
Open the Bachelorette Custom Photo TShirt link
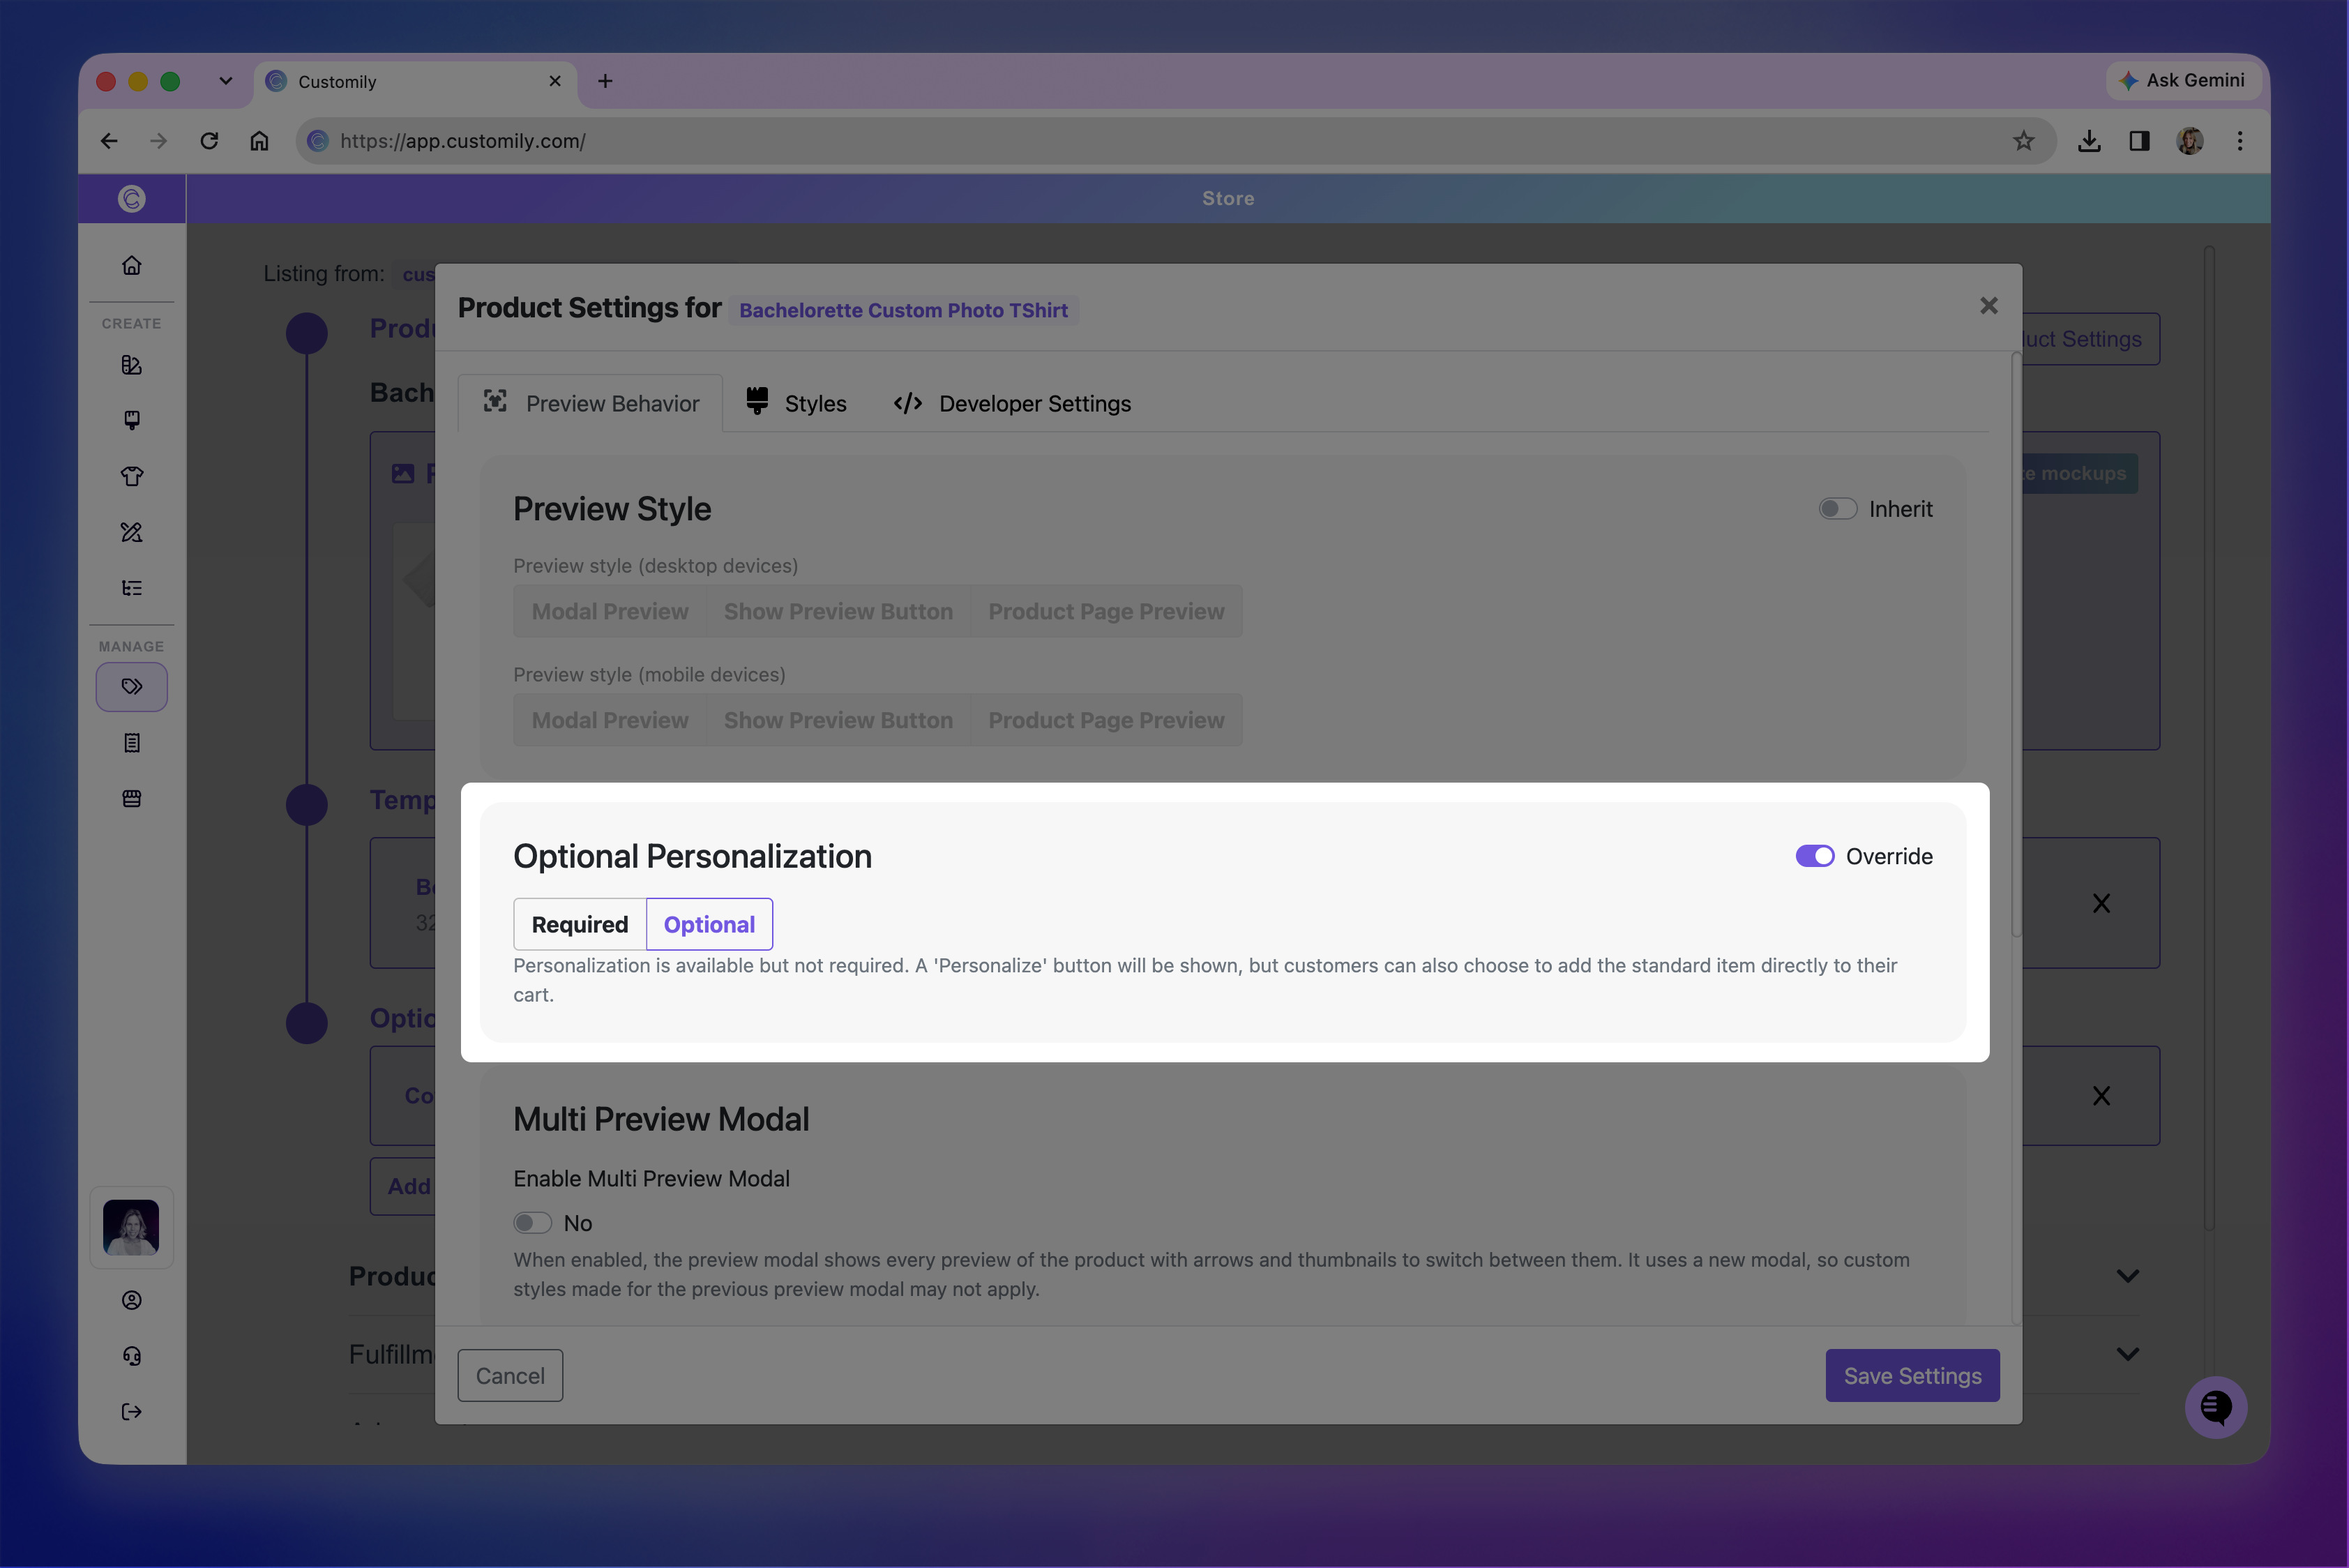(903, 310)
